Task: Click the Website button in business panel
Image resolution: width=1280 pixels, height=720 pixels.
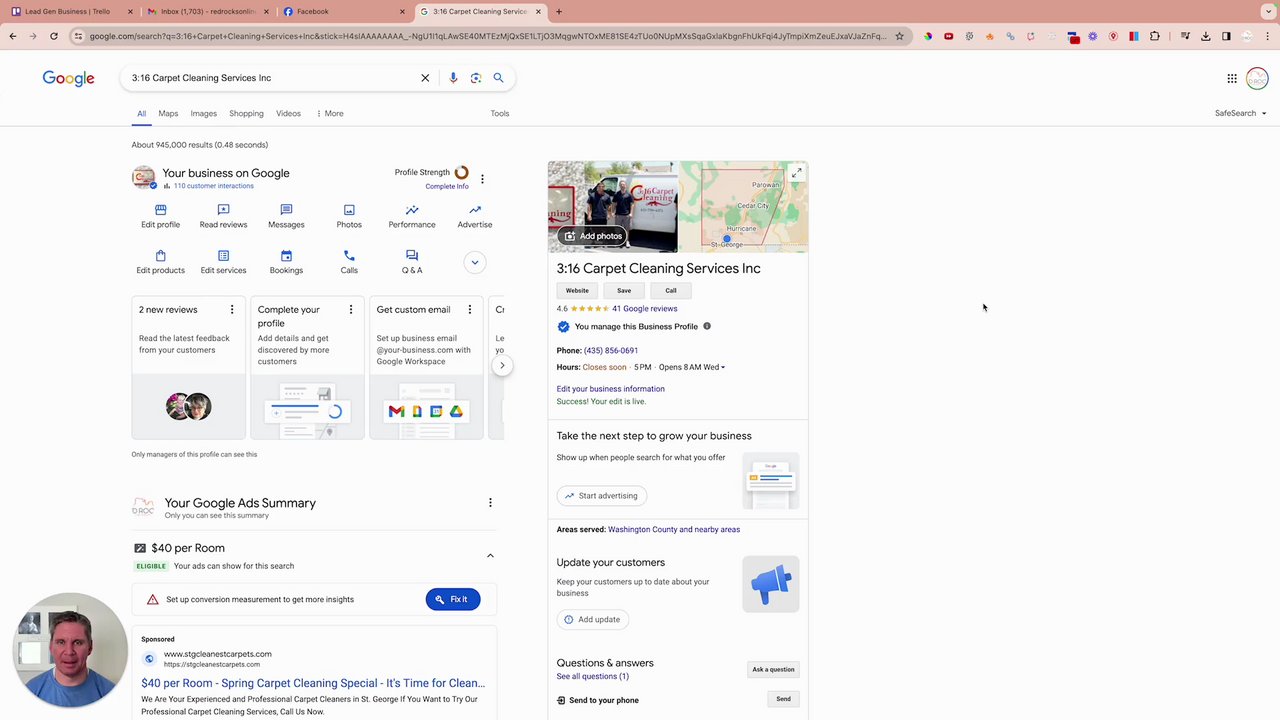Action: pos(577,290)
